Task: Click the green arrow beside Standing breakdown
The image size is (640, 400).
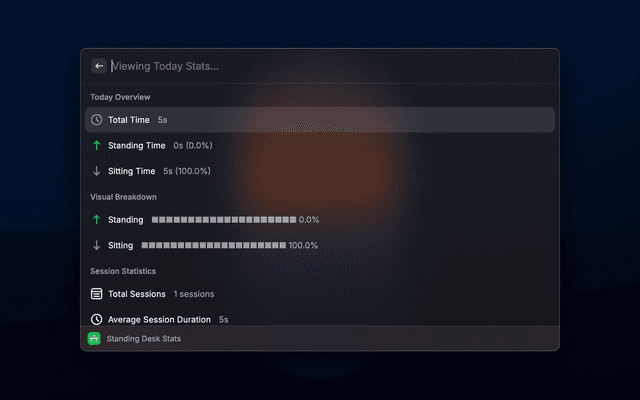Action: [96, 220]
